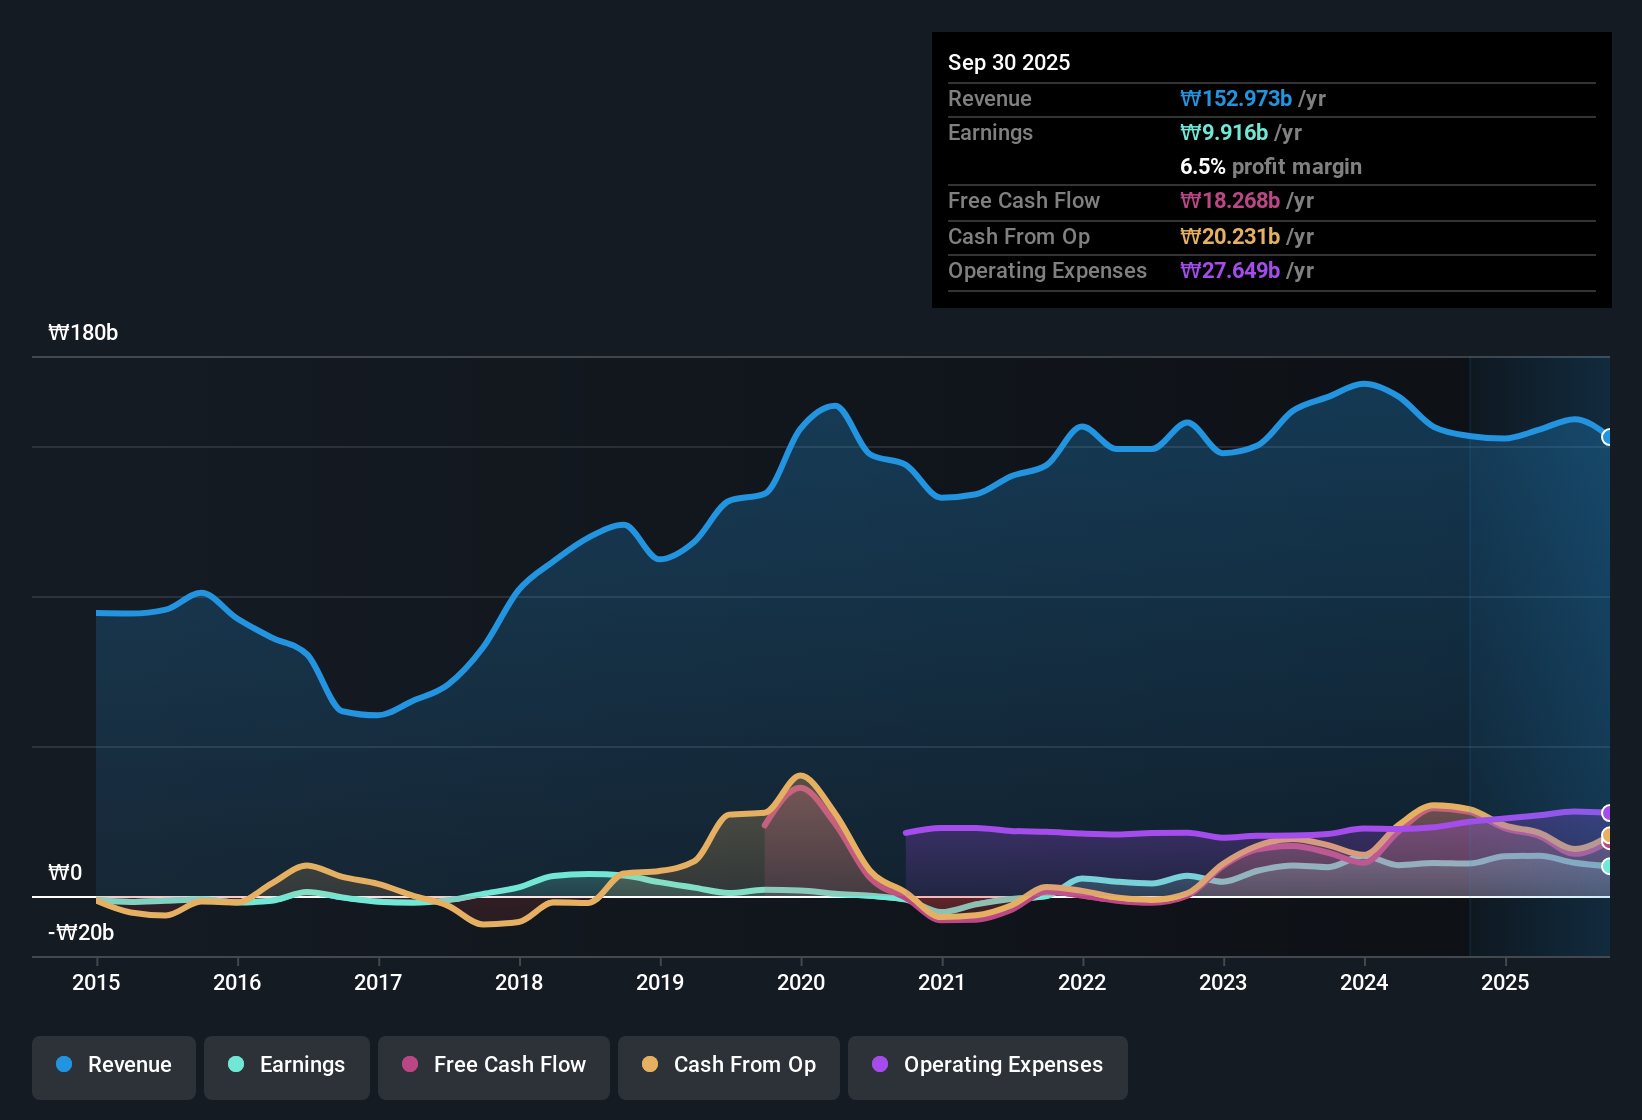Click the blue Revenue legend dot

pos(63,1065)
